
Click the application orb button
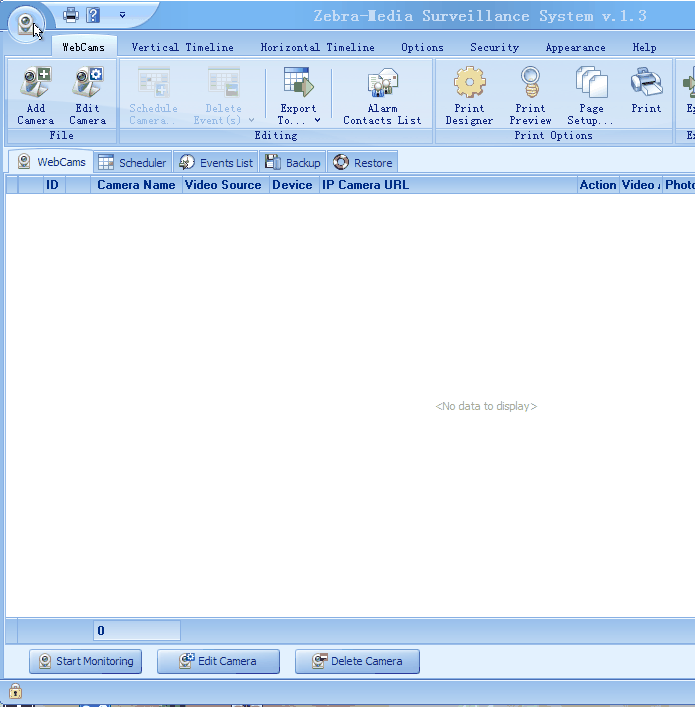click(x=26, y=24)
